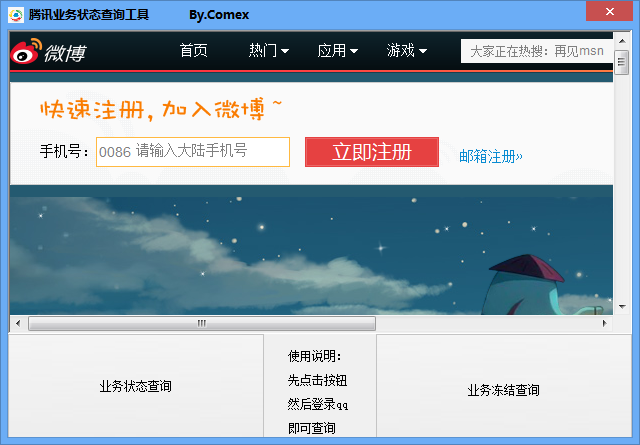The image size is (640, 445).
Task: Open the 邮箱注册 link
Action: click(x=491, y=156)
